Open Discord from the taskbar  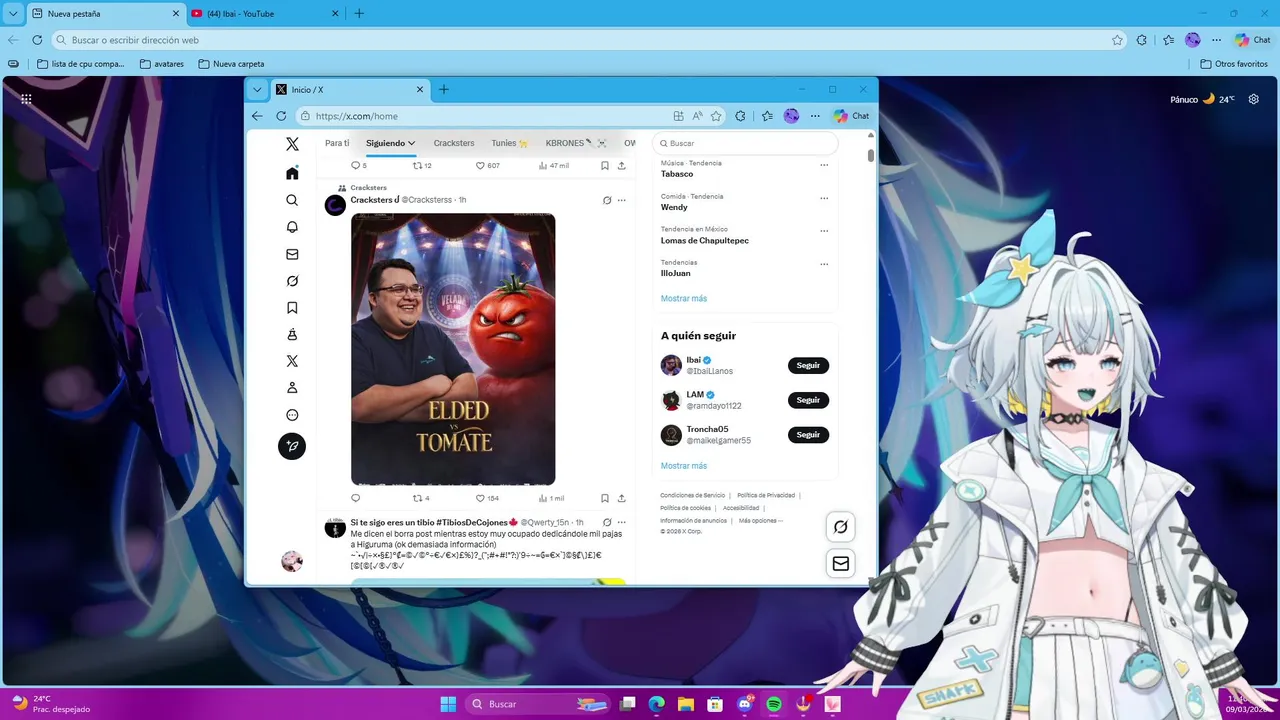tap(745, 704)
